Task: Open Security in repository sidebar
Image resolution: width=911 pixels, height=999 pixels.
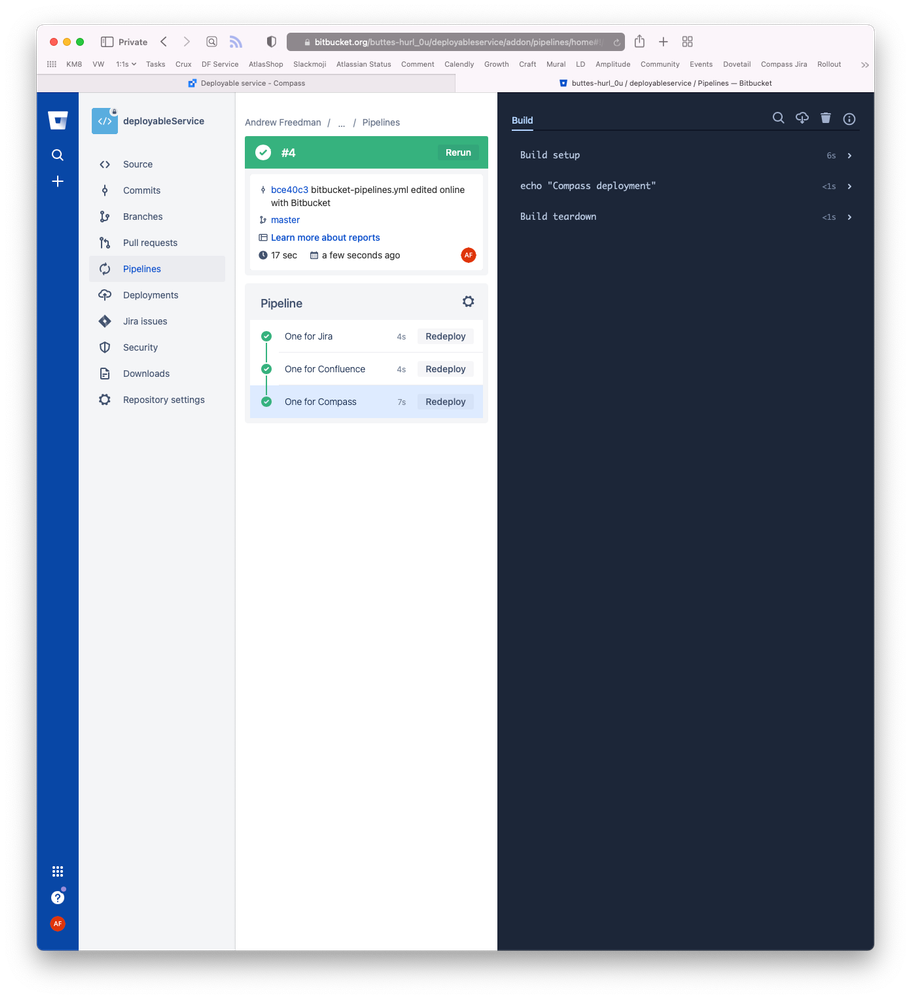Action: pyautogui.click(x=157, y=347)
